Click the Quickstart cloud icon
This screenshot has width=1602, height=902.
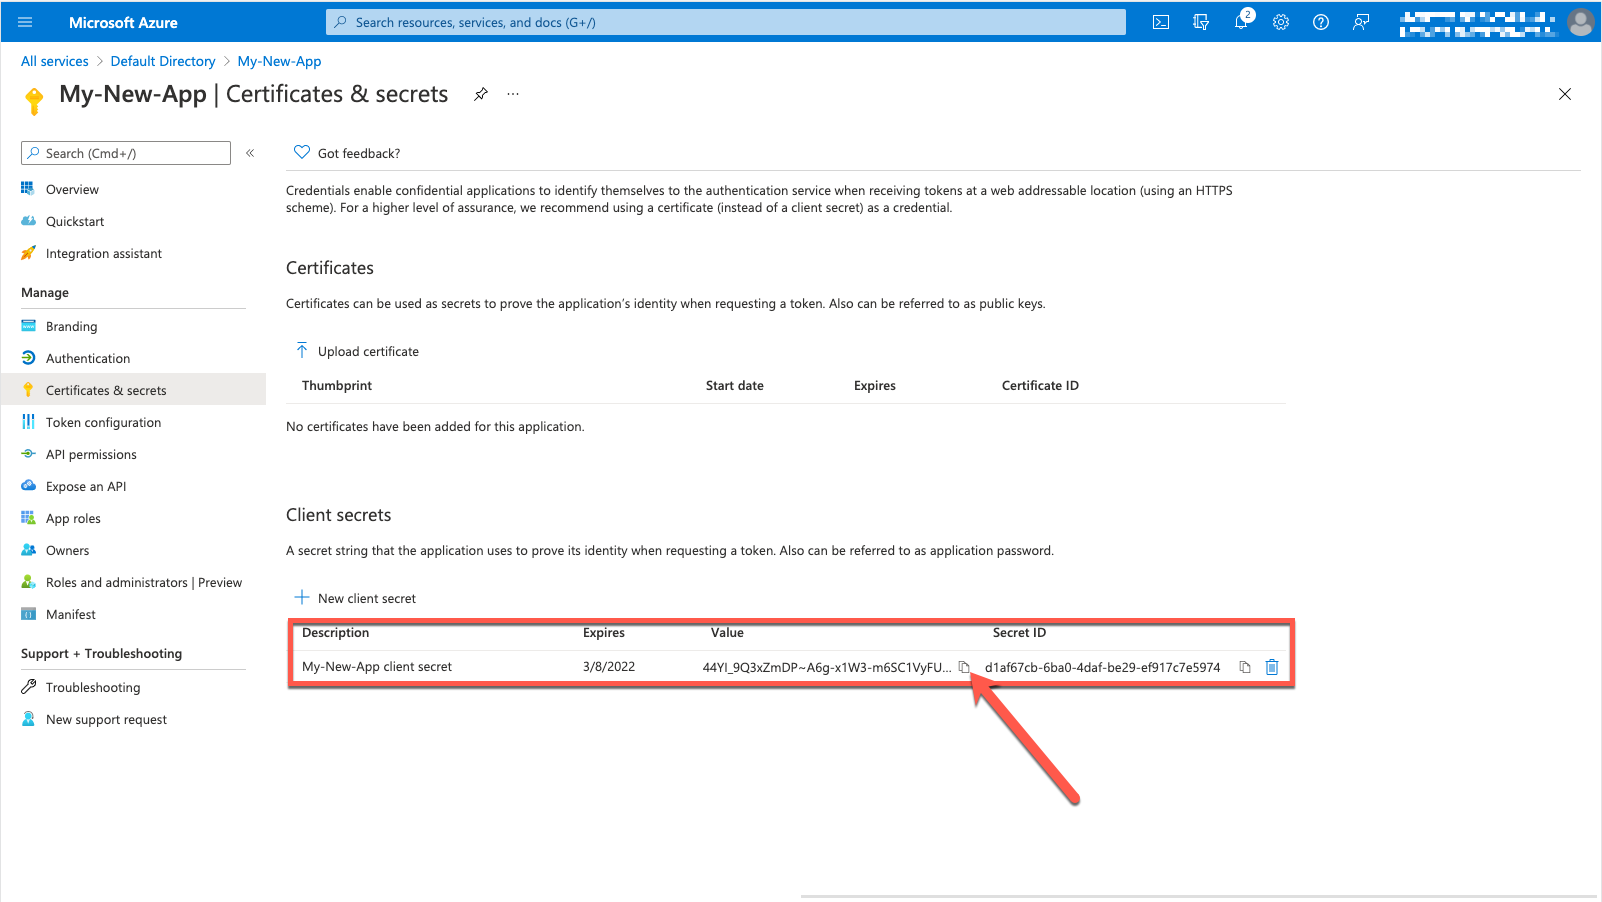(28, 220)
